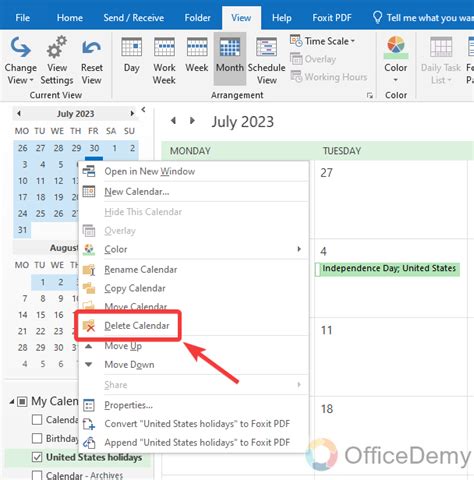
Task: Open the File tab
Action: pyautogui.click(x=22, y=18)
